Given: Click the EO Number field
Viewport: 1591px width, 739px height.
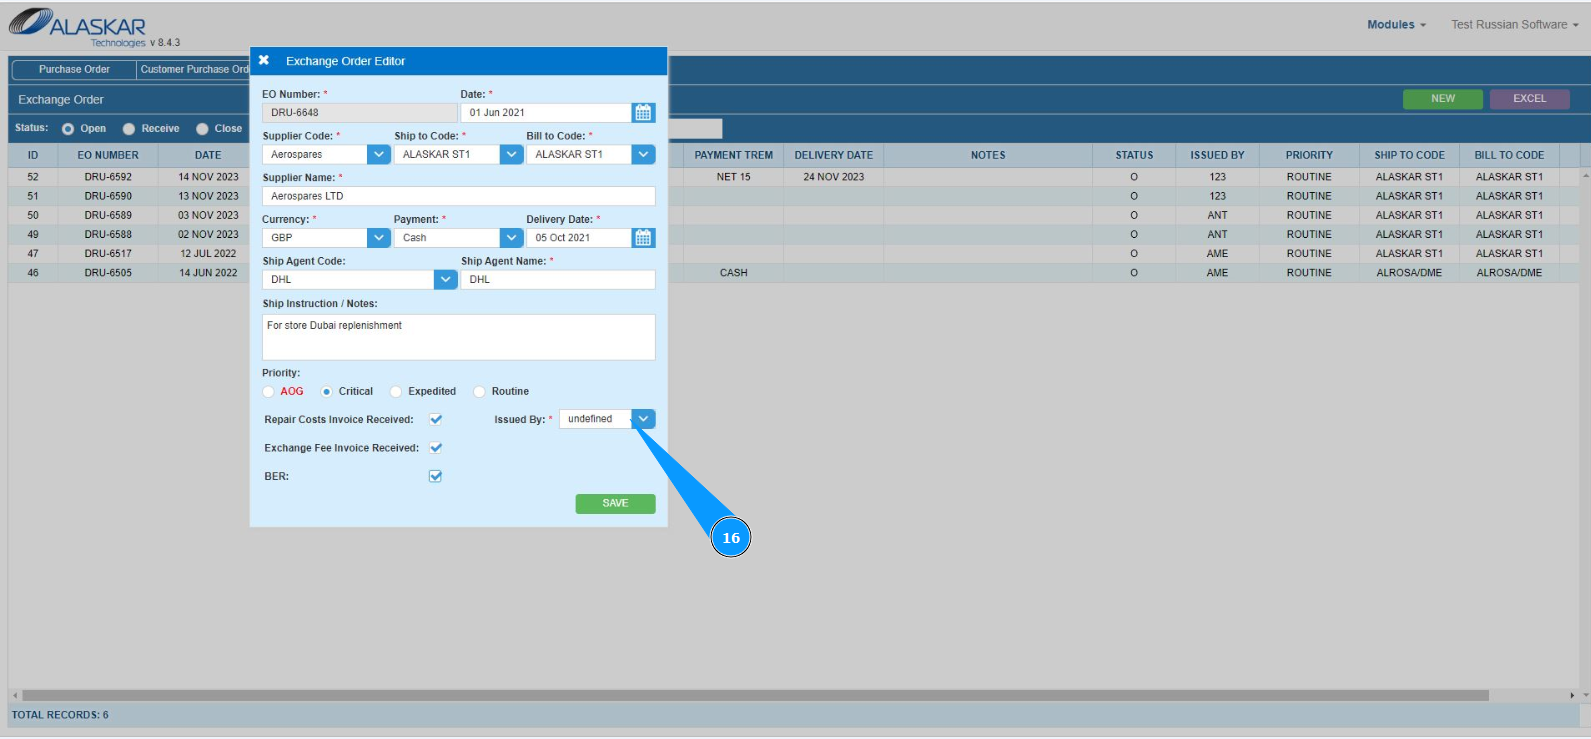Looking at the screenshot, I should point(360,113).
